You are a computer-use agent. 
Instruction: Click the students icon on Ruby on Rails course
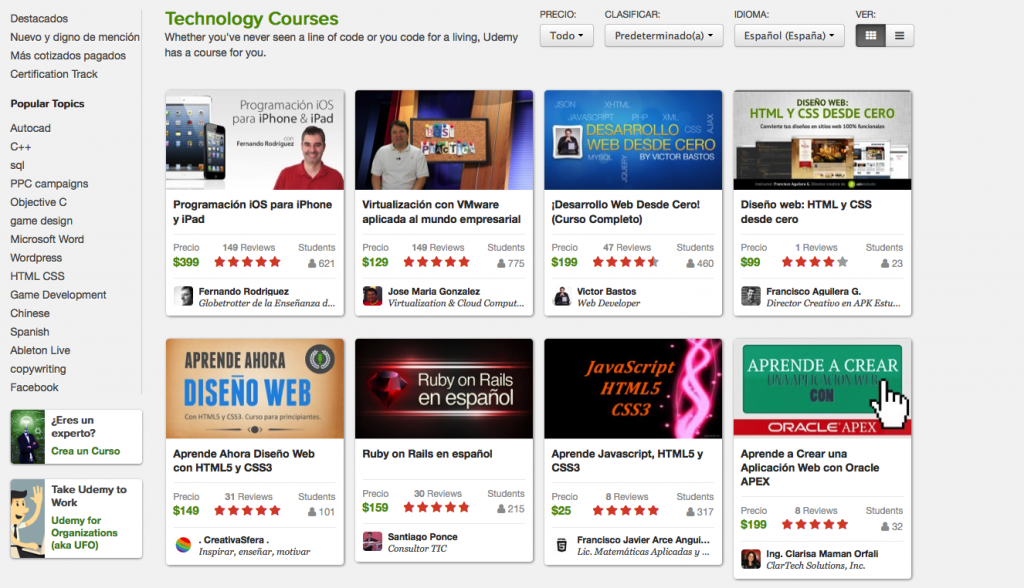coord(503,508)
